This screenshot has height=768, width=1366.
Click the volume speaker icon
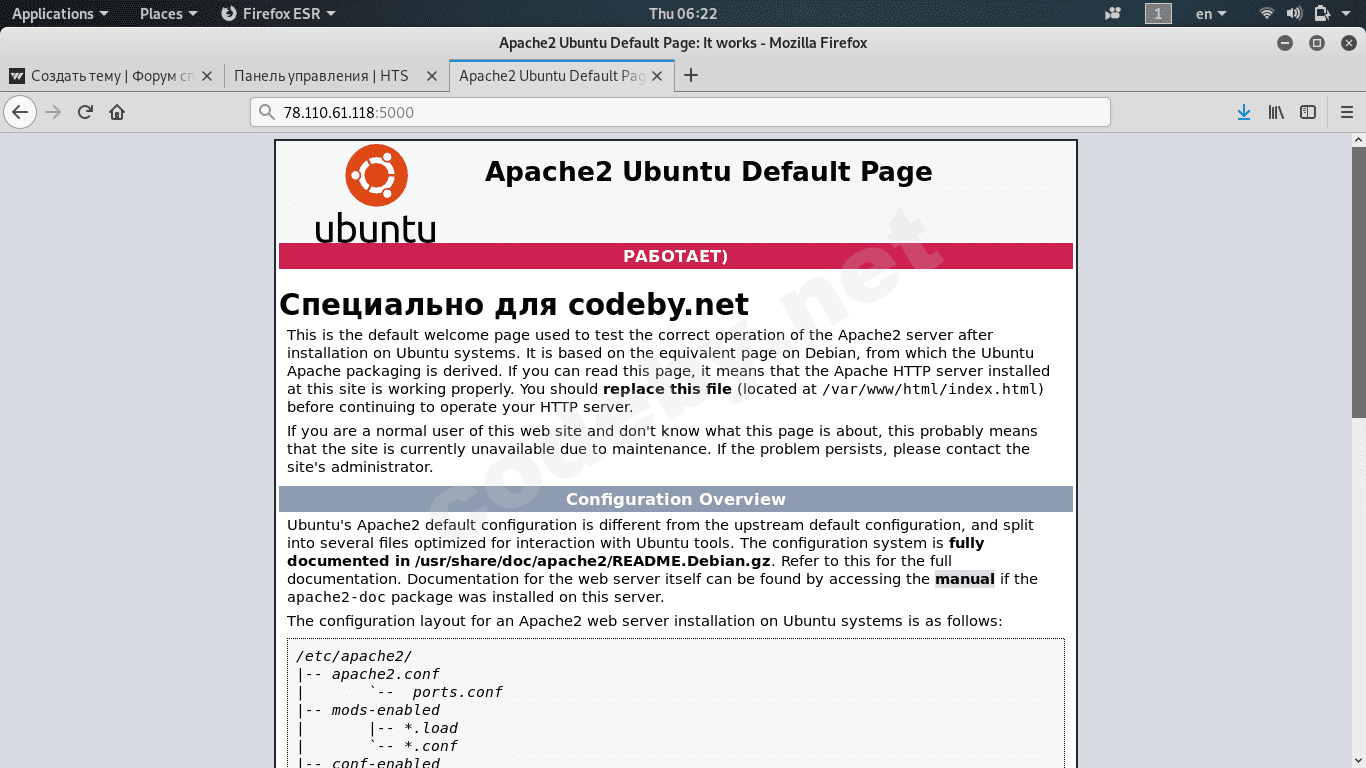(x=1294, y=14)
